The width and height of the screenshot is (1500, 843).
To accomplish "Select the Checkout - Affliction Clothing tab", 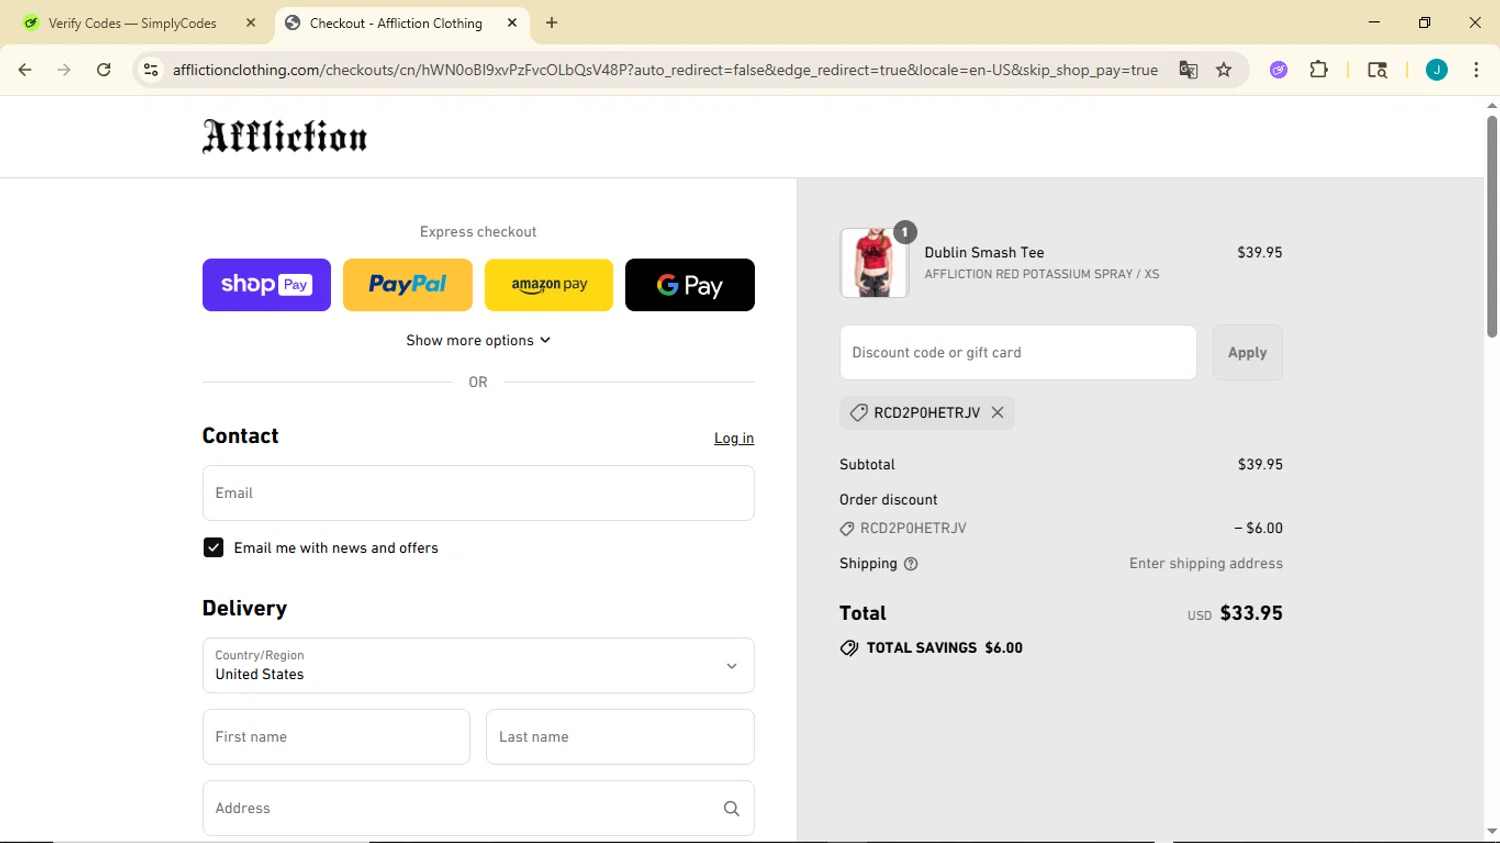I will (x=395, y=23).
